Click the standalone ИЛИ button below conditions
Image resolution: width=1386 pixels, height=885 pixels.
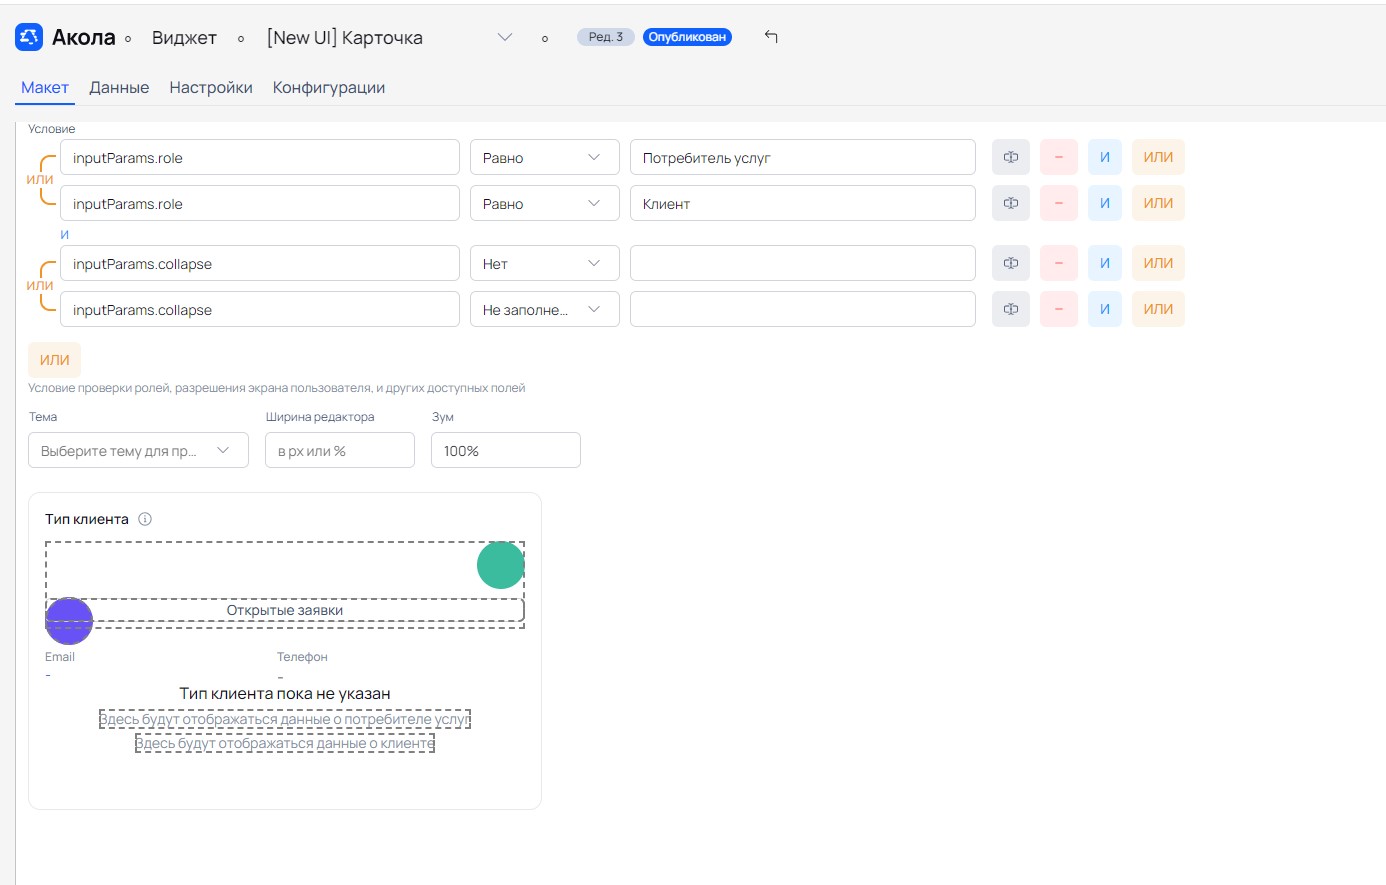click(54, 360)
